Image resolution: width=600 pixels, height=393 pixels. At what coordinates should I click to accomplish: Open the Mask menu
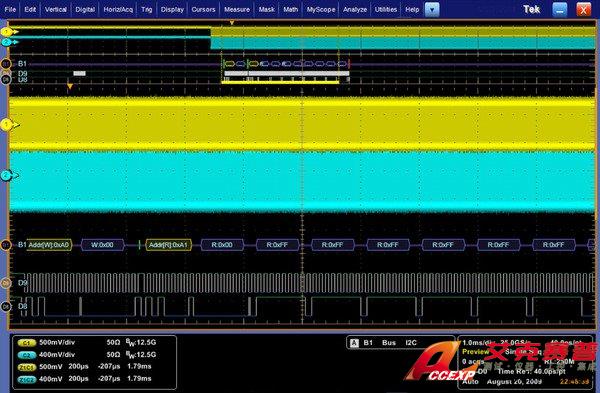coord(266,10)
